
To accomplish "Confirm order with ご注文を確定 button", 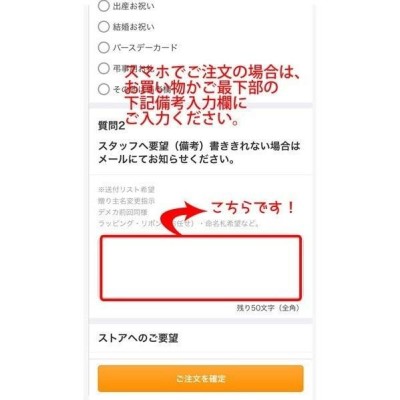I will pyautogui.click(x=201, y=379).
